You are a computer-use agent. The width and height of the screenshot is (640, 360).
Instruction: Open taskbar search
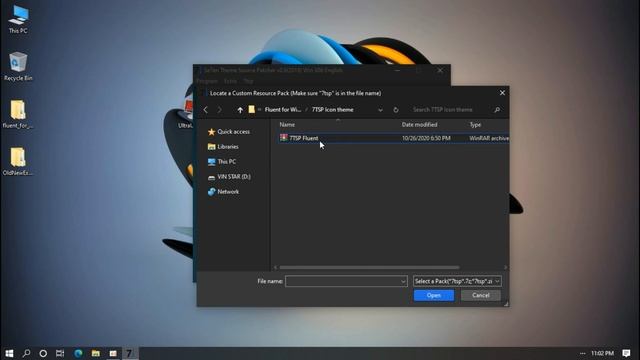pos(27,353)
